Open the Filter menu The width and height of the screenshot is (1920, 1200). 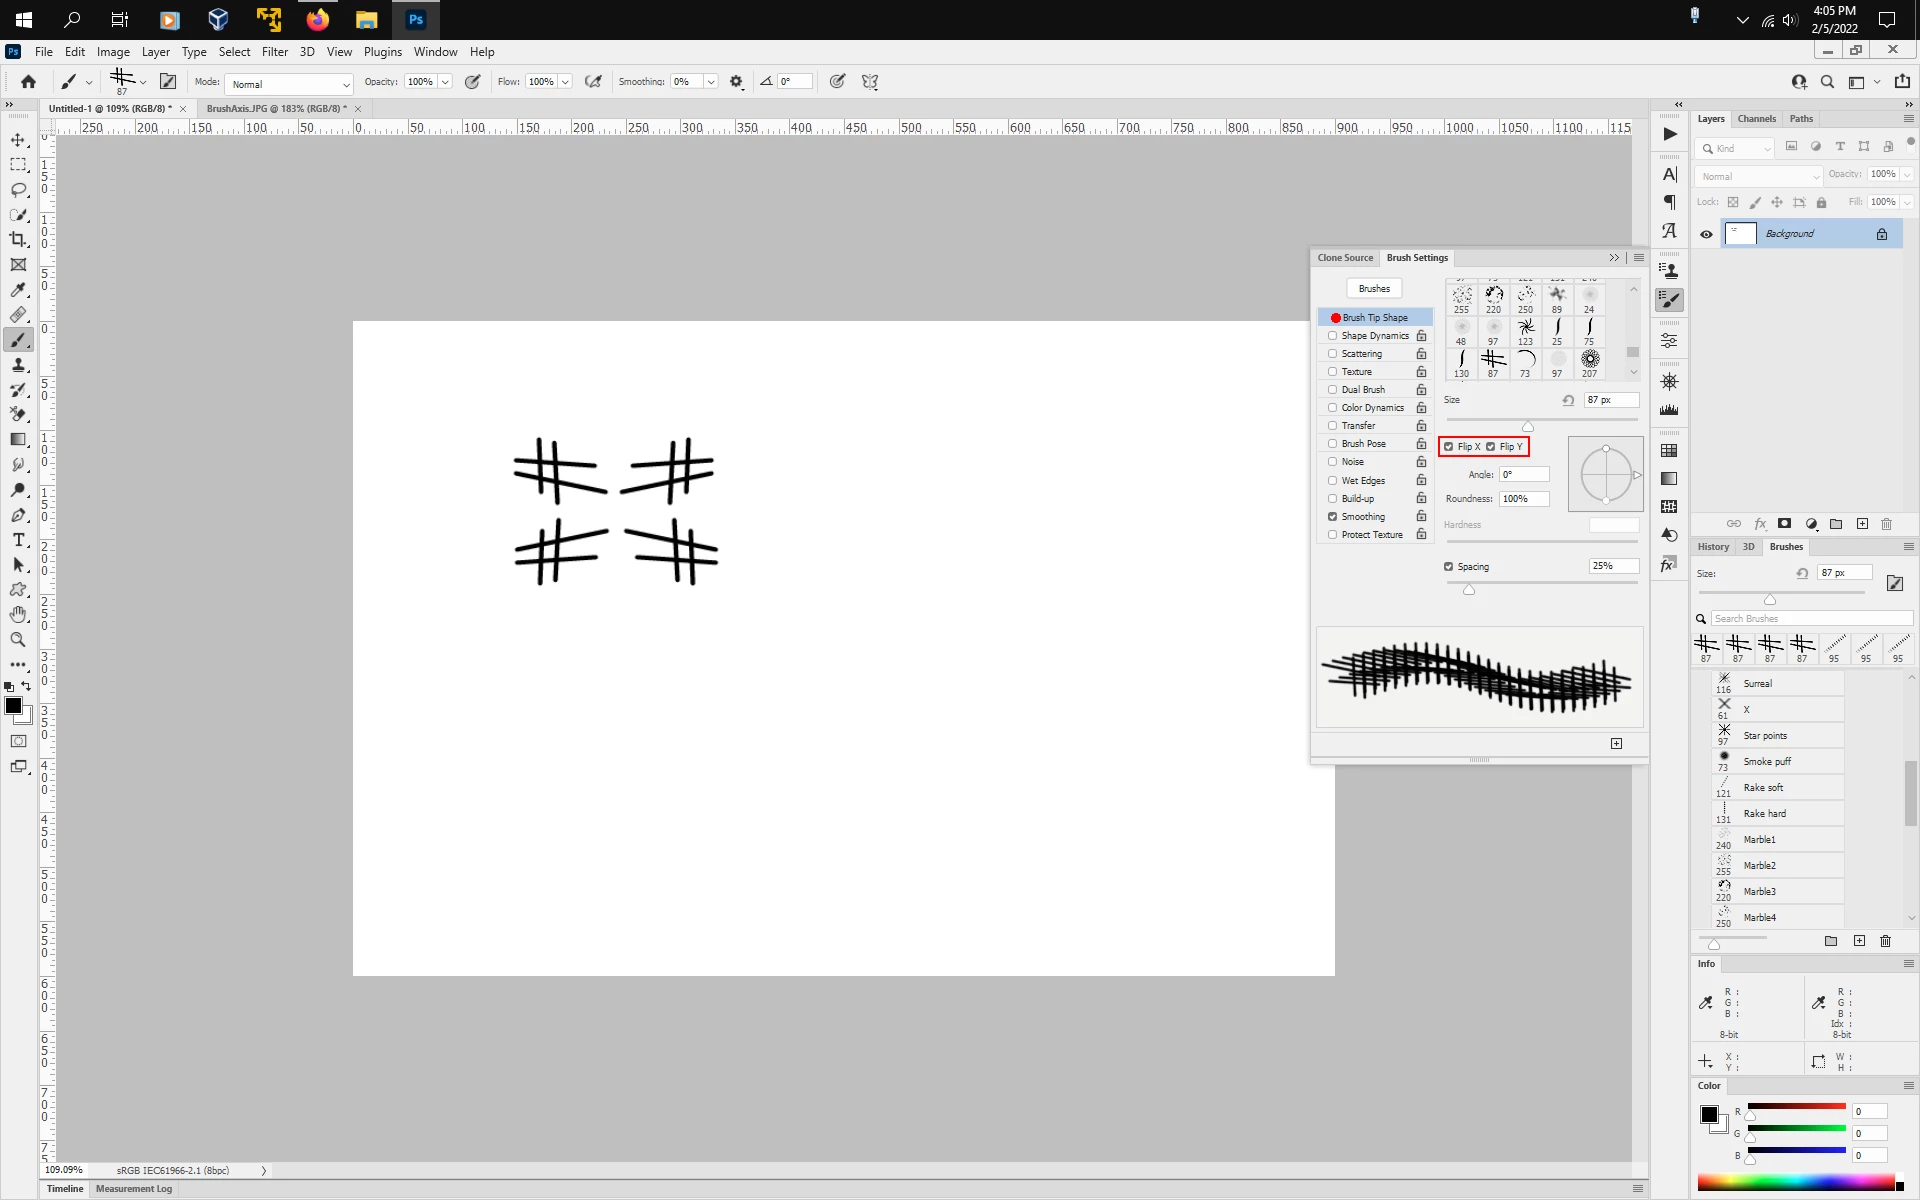(x=274, y=52)
